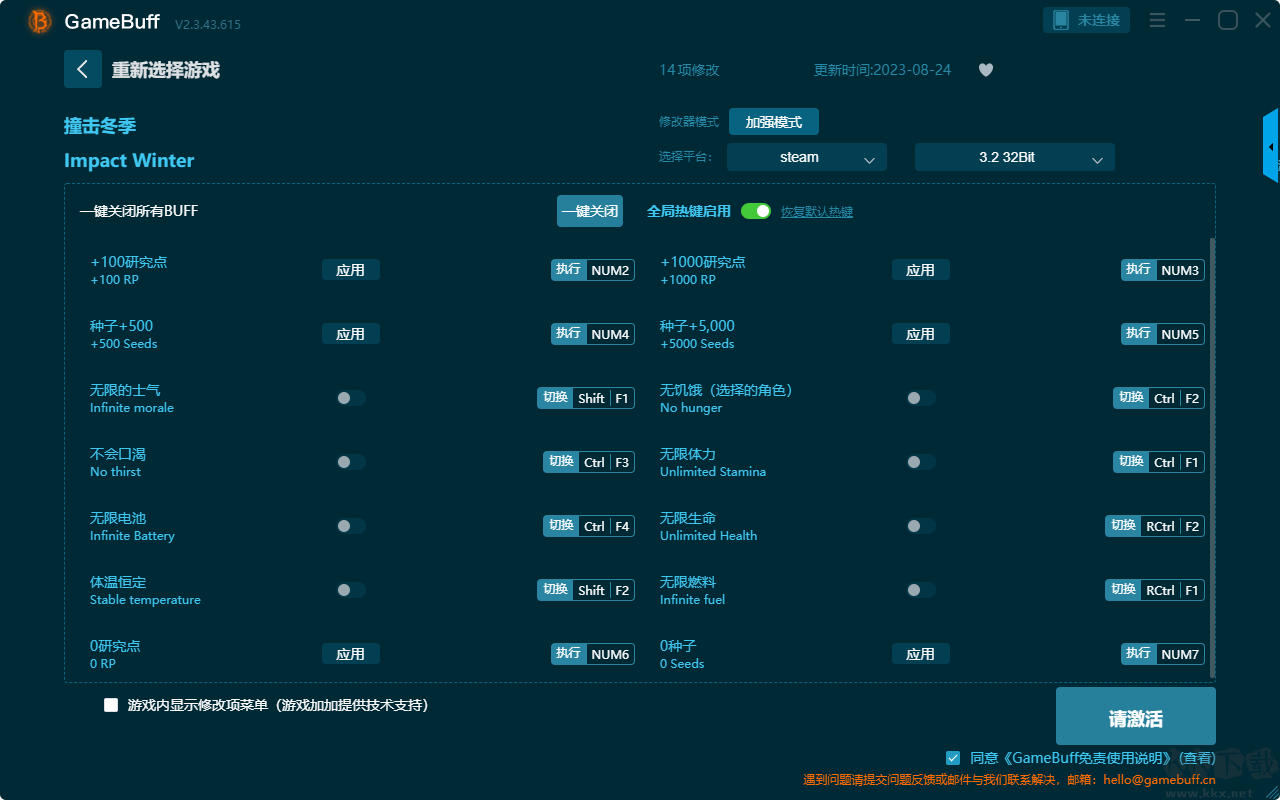Expand the blue side panel arrow
1280x800 pixels.
click(x=1271, y=146)
